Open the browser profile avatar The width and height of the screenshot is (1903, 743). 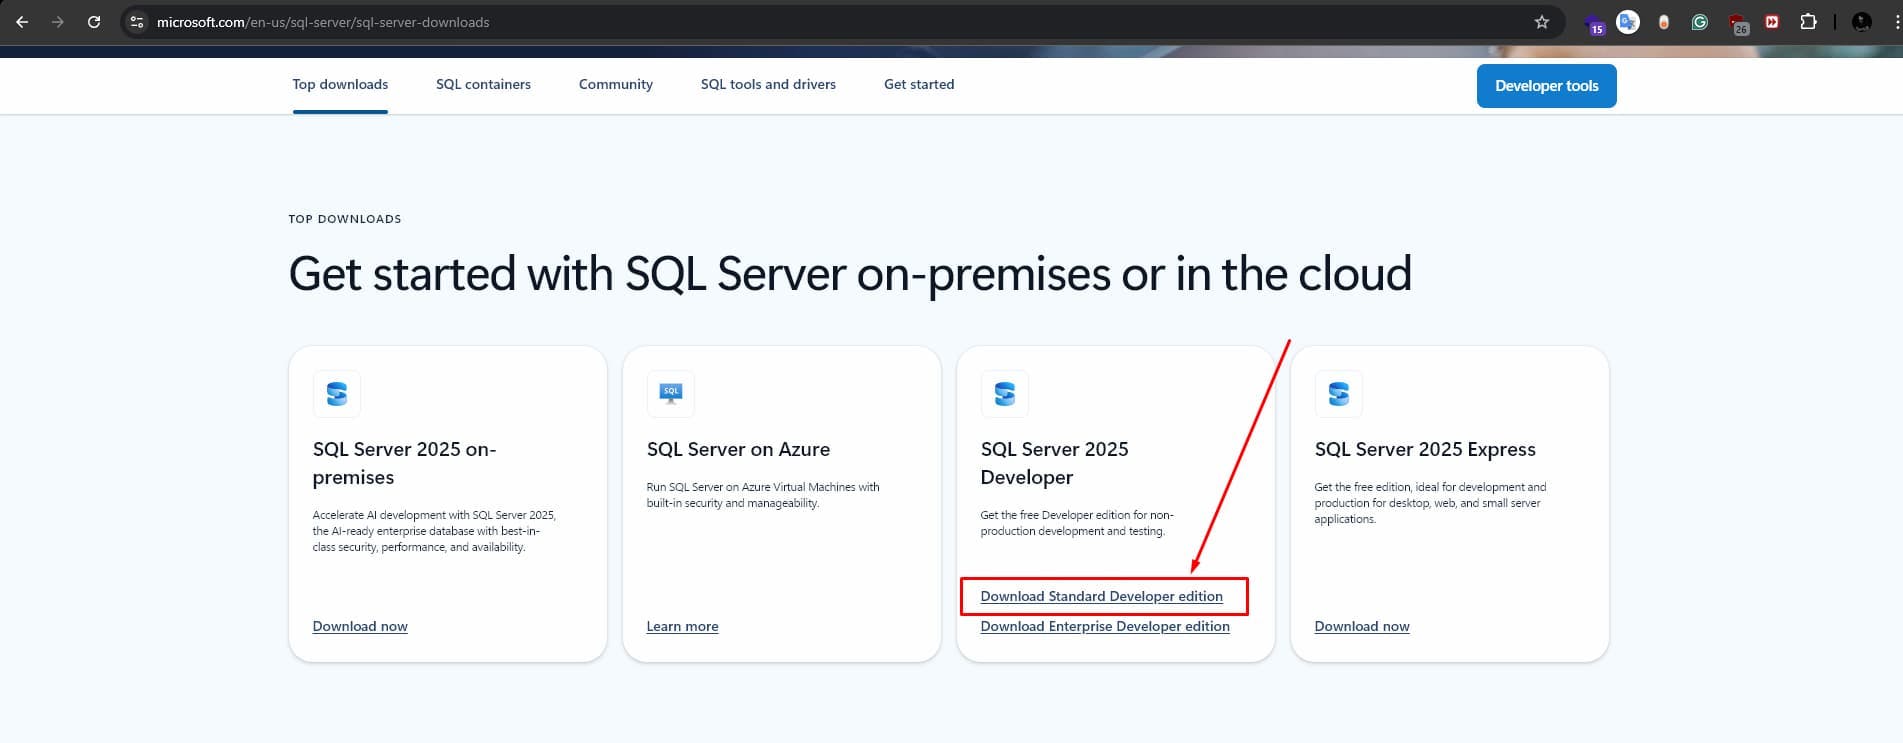click(1862, 22)
